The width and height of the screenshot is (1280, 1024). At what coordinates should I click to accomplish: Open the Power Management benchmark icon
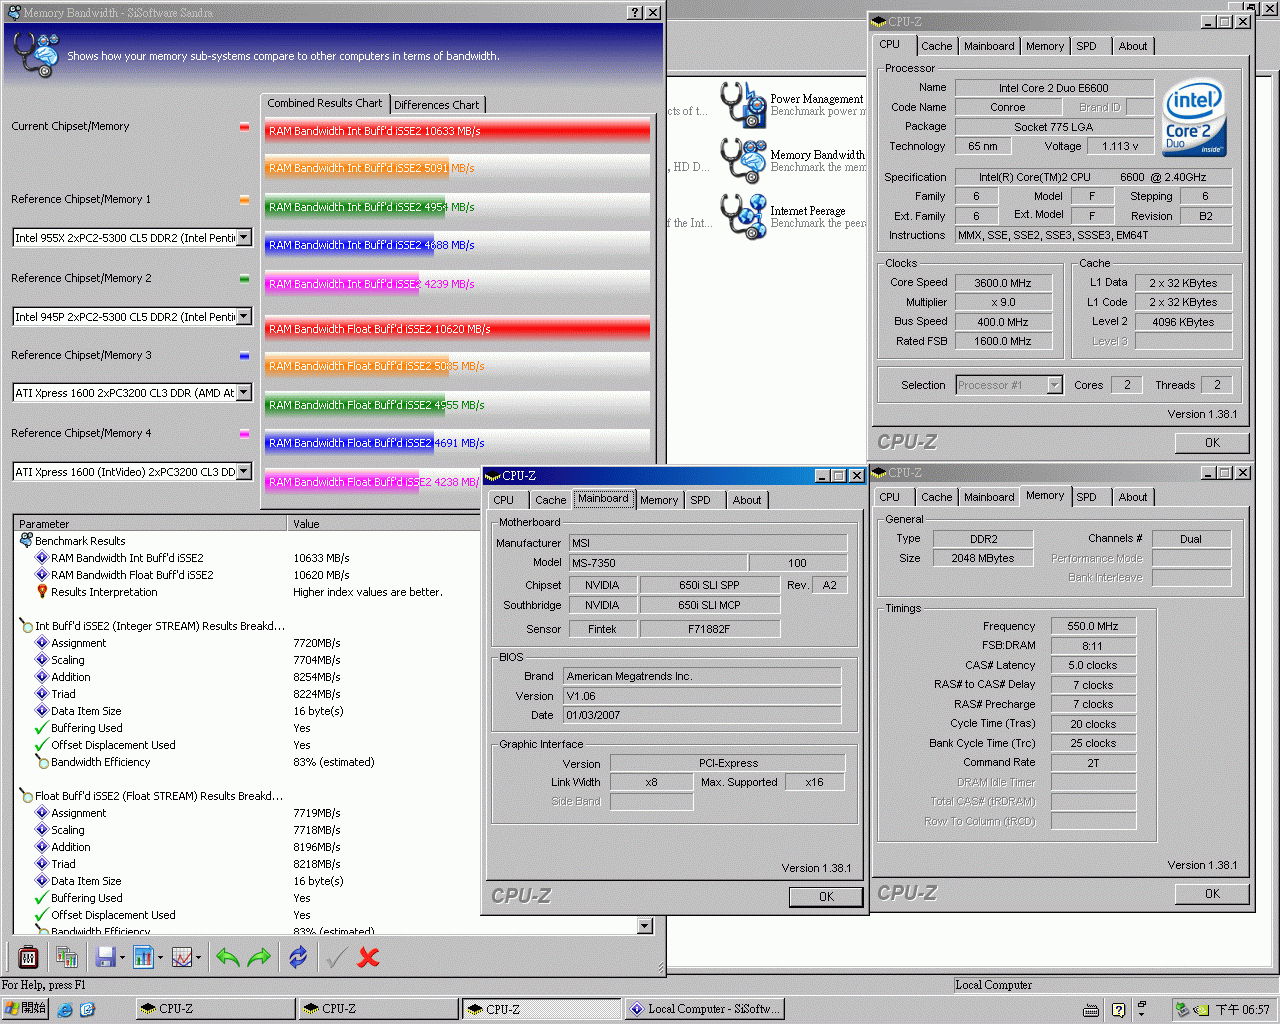tap(743, 104)
